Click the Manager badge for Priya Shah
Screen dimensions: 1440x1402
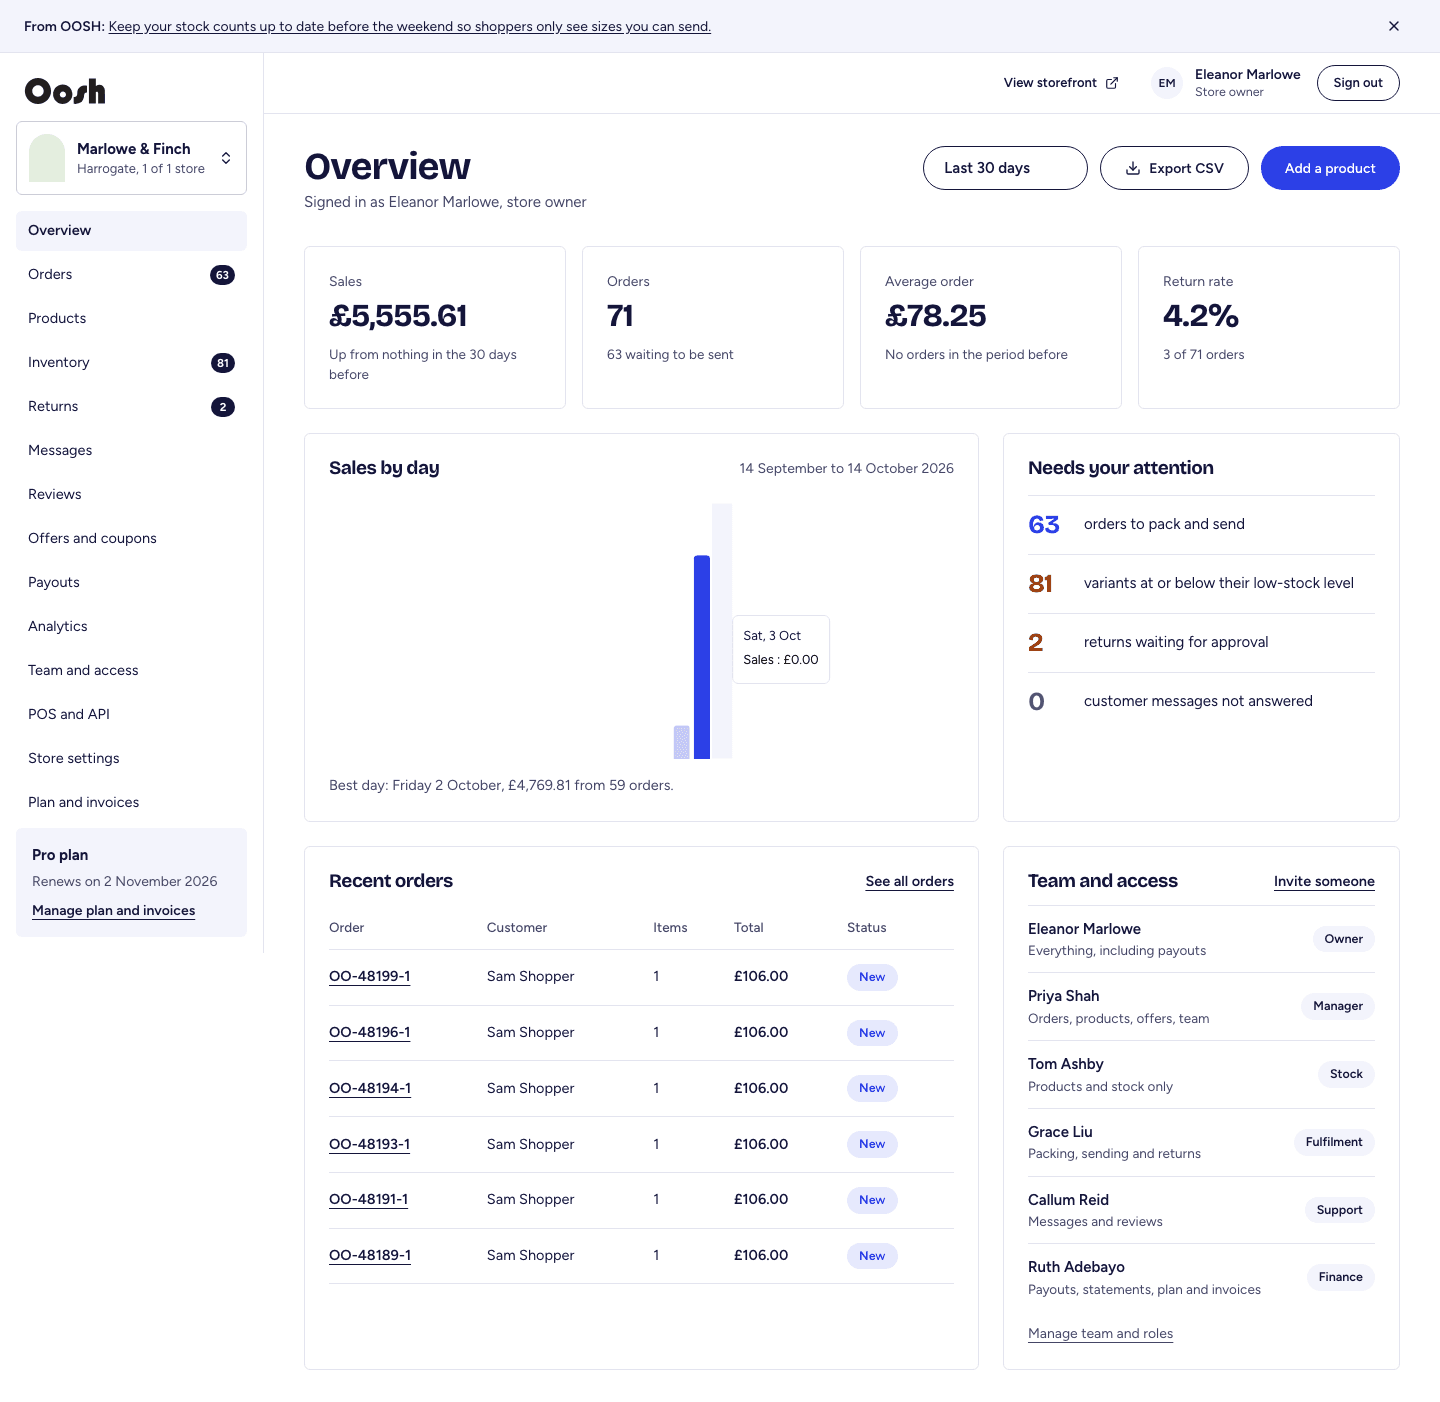1338,1006
